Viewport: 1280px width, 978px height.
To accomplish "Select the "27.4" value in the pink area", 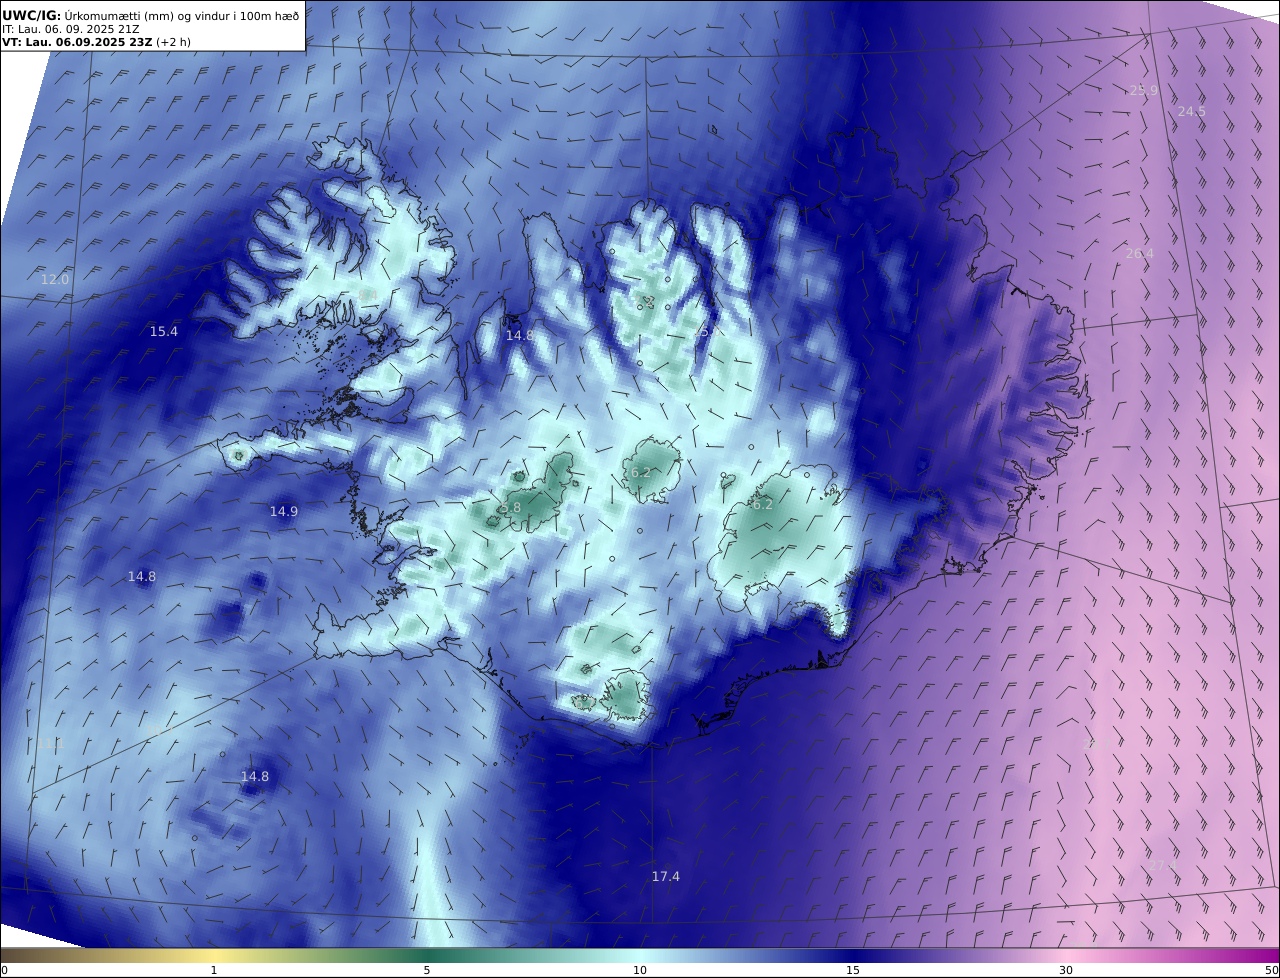I will point(1163,865).
